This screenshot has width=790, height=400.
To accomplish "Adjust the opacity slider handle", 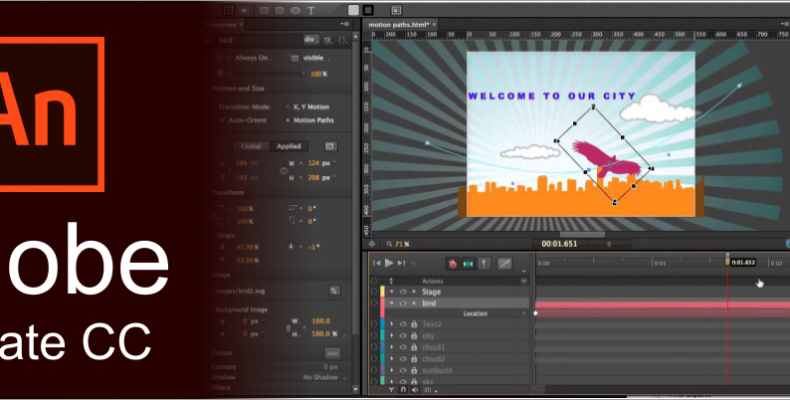I will point(303,74).
